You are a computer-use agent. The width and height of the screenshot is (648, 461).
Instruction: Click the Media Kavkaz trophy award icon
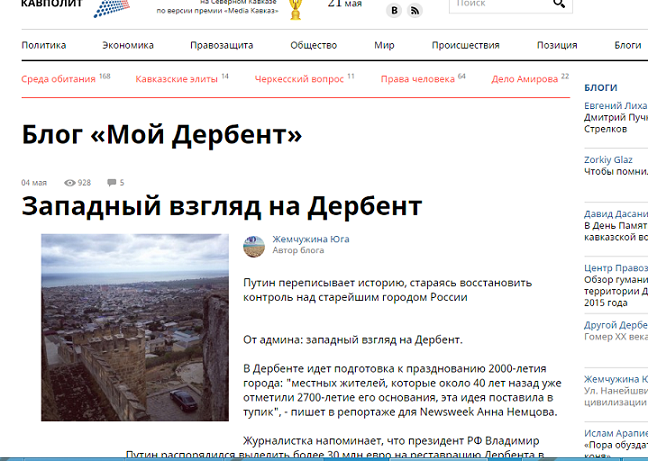[x=295, y=9]
